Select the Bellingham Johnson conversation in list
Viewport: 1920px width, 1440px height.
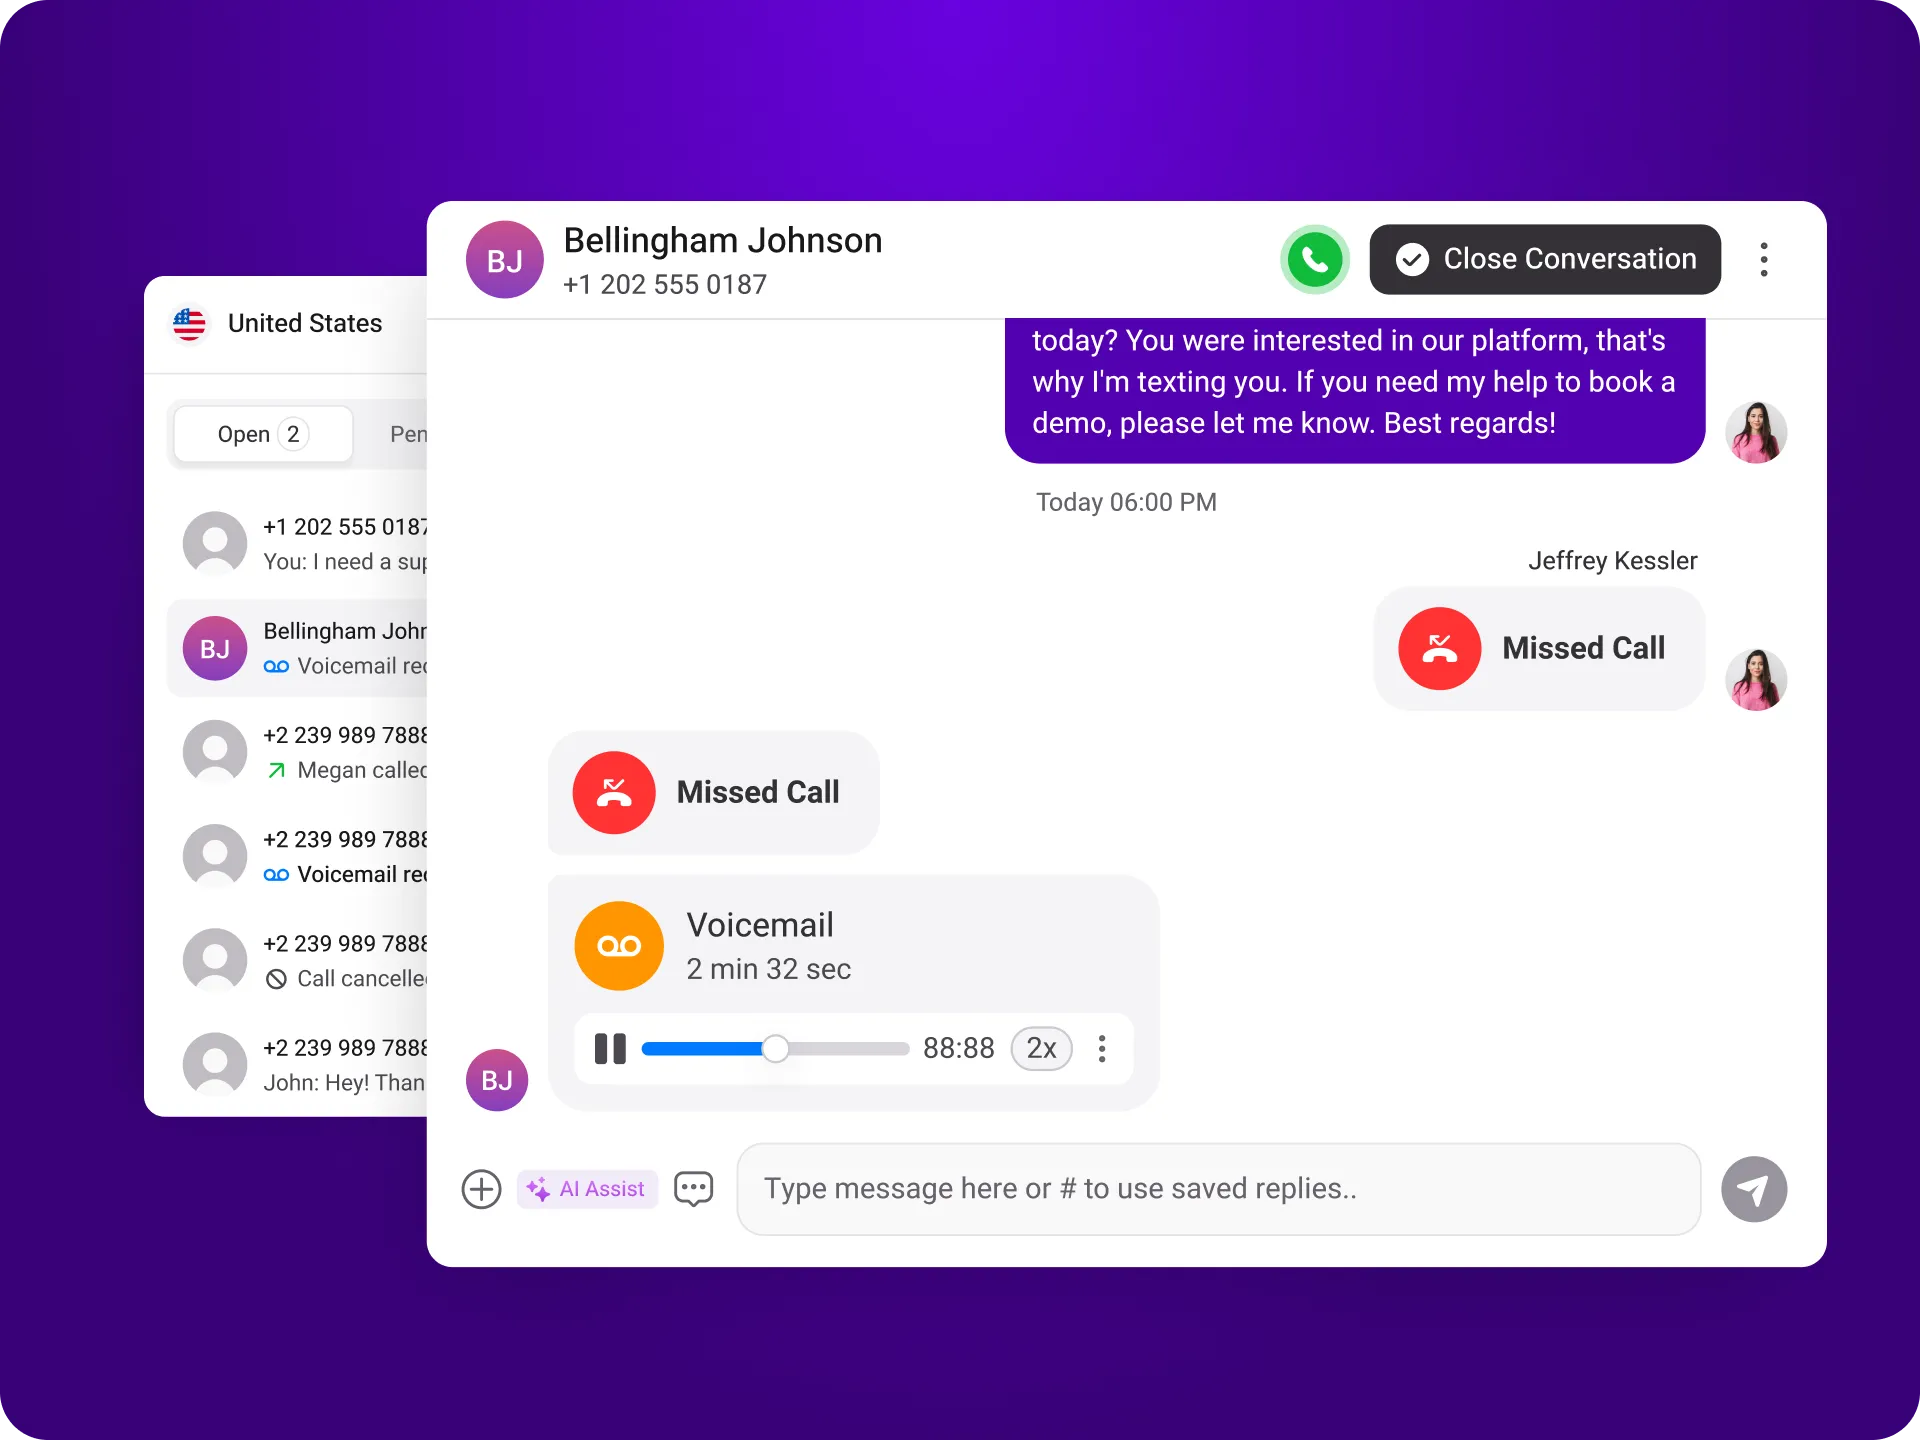tap(297, 648)
